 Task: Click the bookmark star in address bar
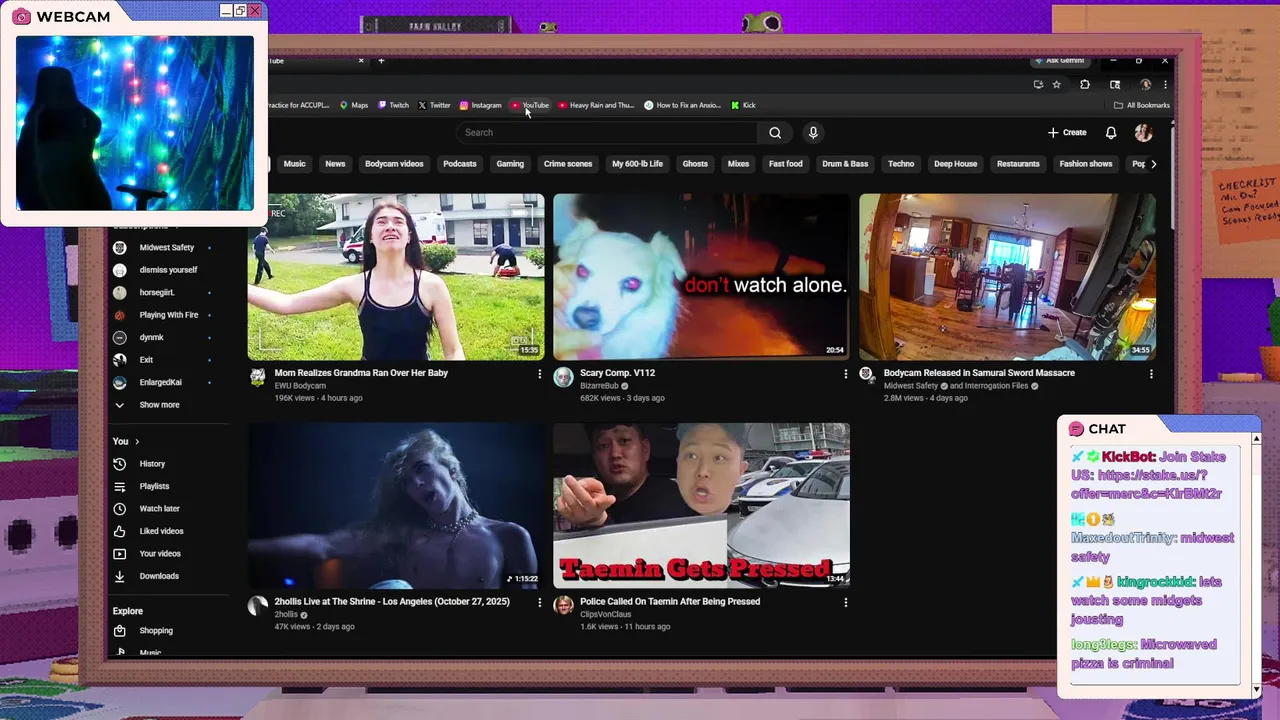(1056, 85)
